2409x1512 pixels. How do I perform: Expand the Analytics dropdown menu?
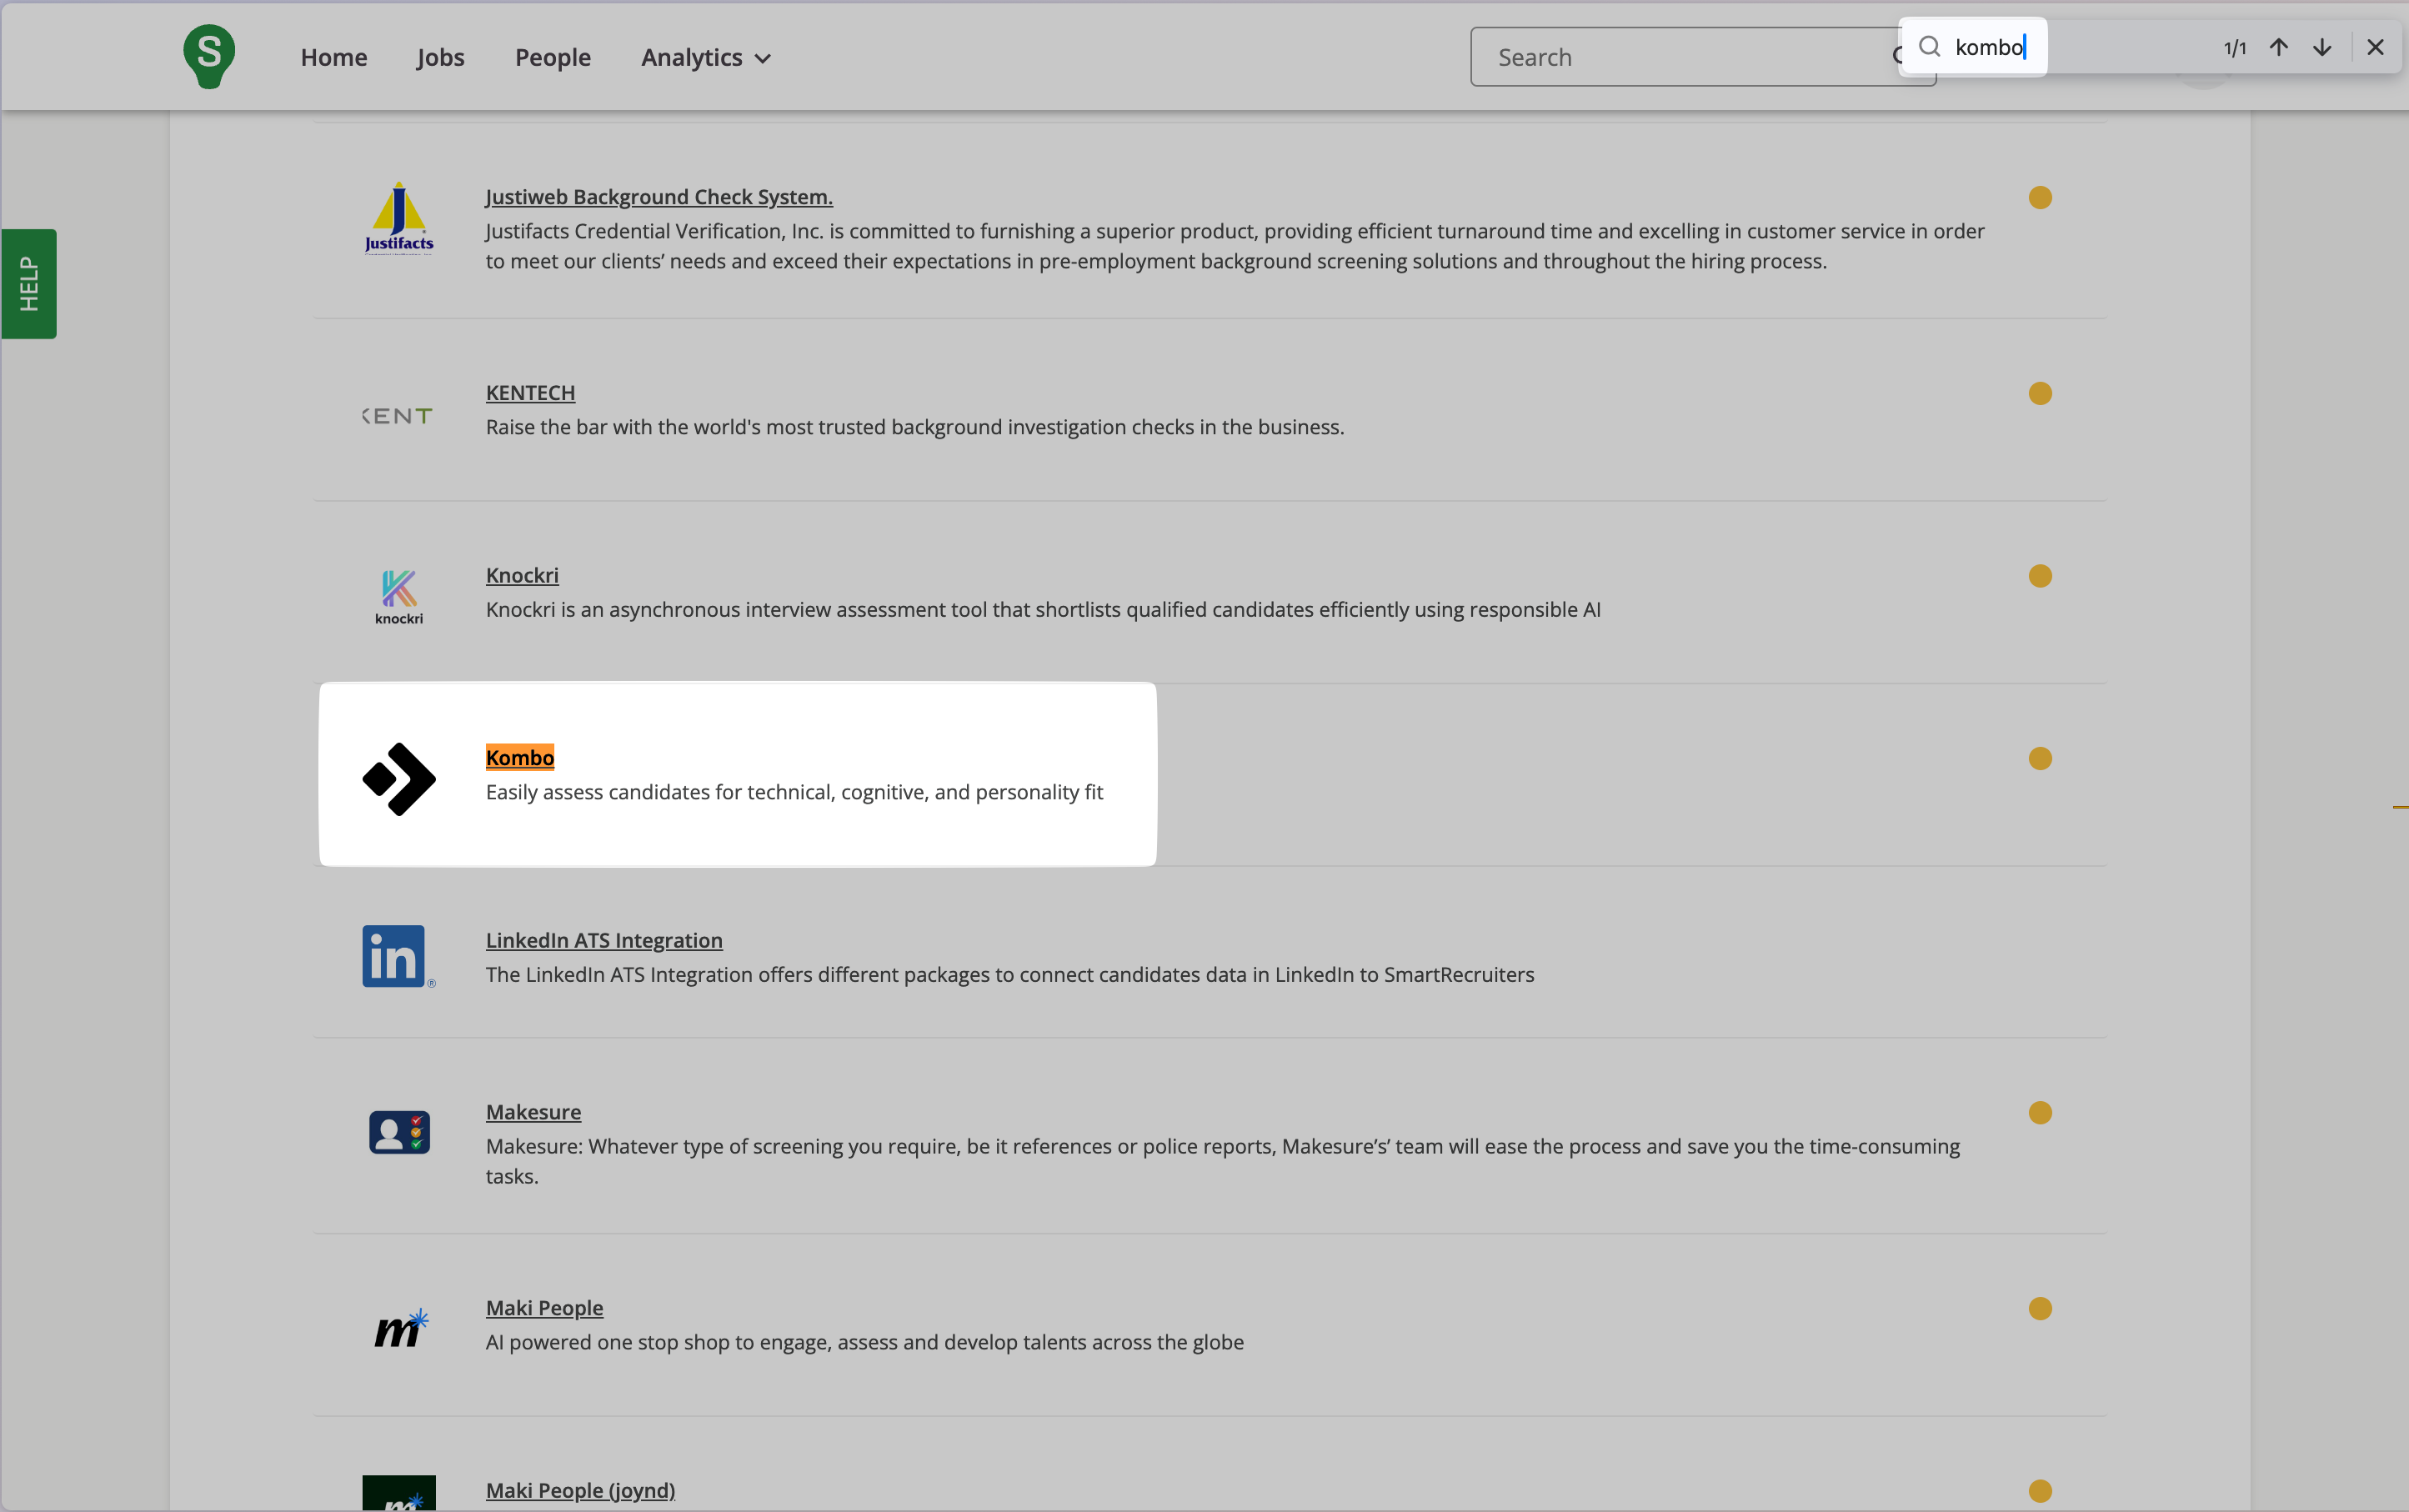click(x=706, y=58)
